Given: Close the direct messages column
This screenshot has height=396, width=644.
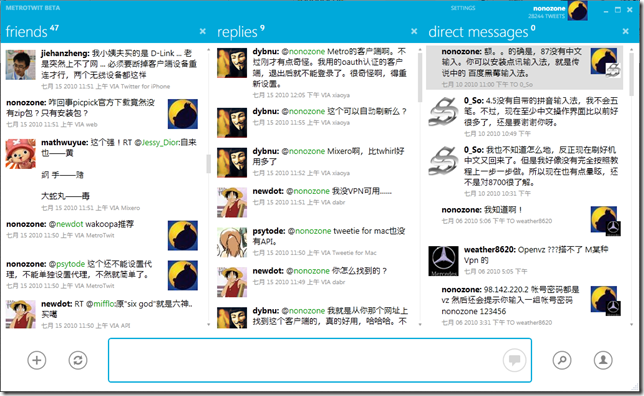Looking at the screenshot, I should pos(626,31).
